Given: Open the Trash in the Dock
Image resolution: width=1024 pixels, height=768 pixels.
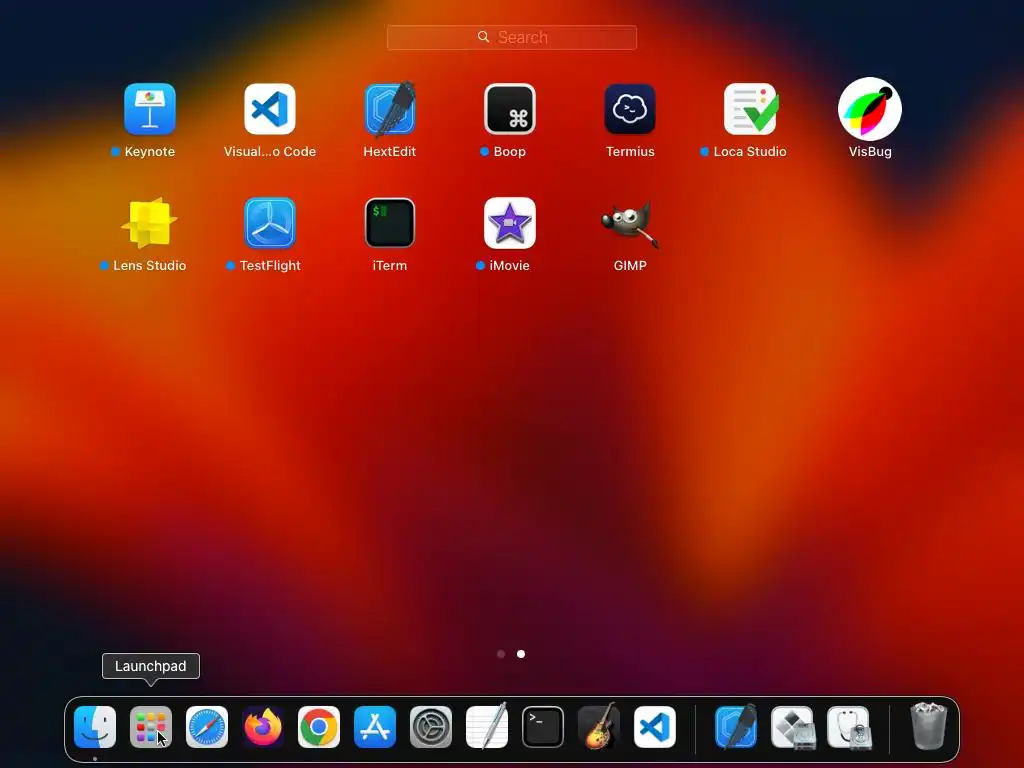Looking at the screenshot, I should [929, 726].
